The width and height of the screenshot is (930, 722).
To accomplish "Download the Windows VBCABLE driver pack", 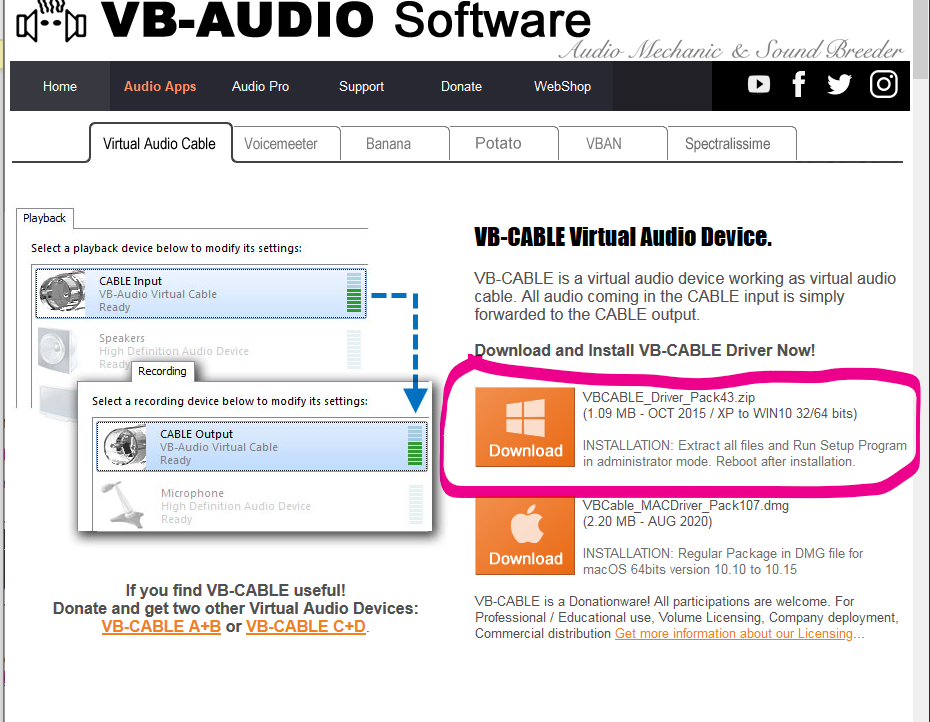I will (x=525, y=427).
